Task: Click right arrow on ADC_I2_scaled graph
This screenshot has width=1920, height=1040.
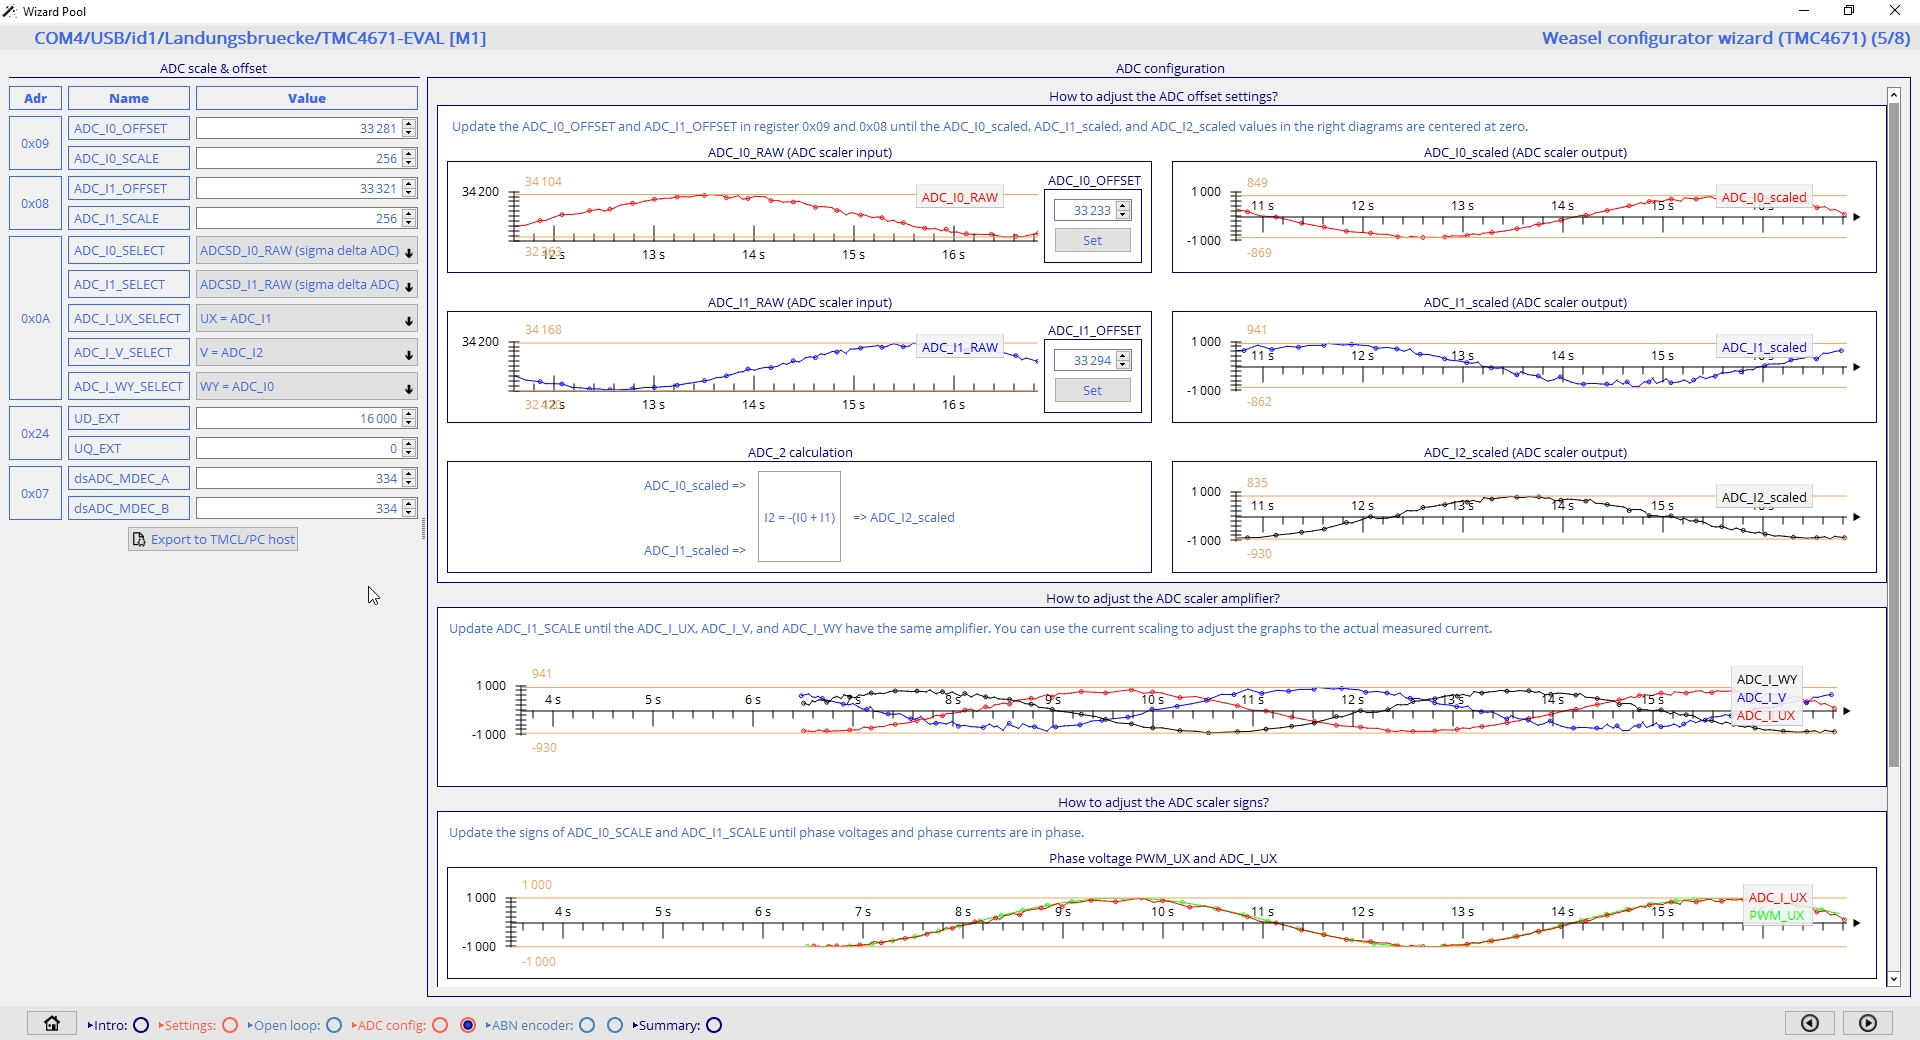Action: (1856, 517)
